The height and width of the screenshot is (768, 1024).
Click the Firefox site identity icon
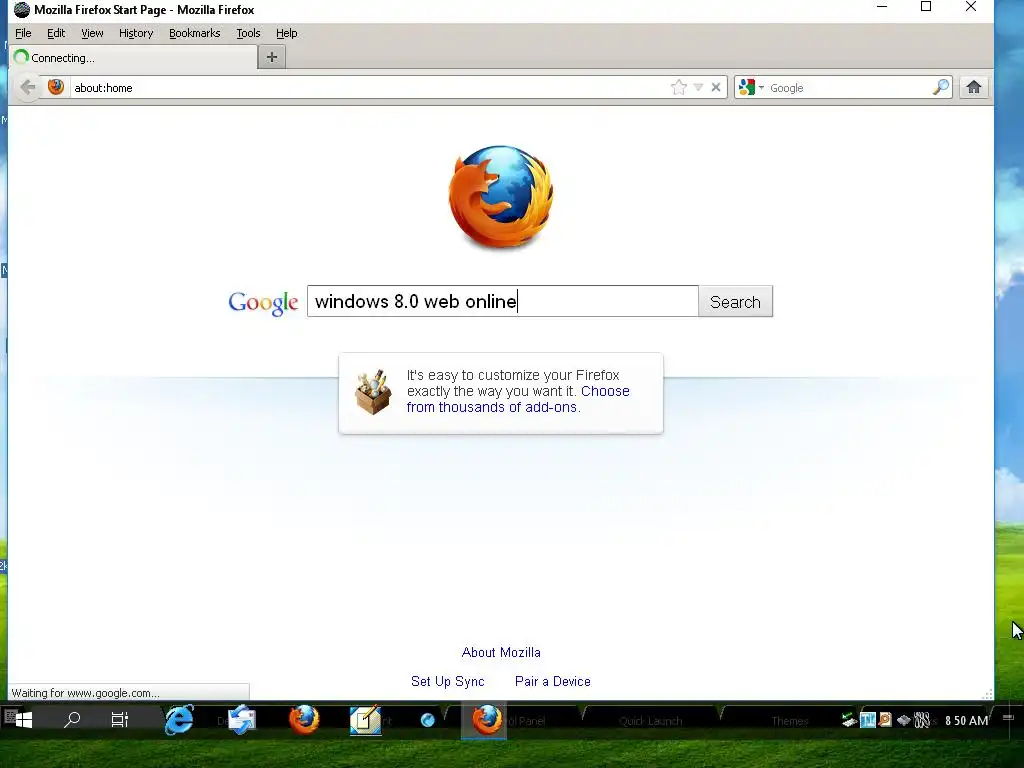56,88
